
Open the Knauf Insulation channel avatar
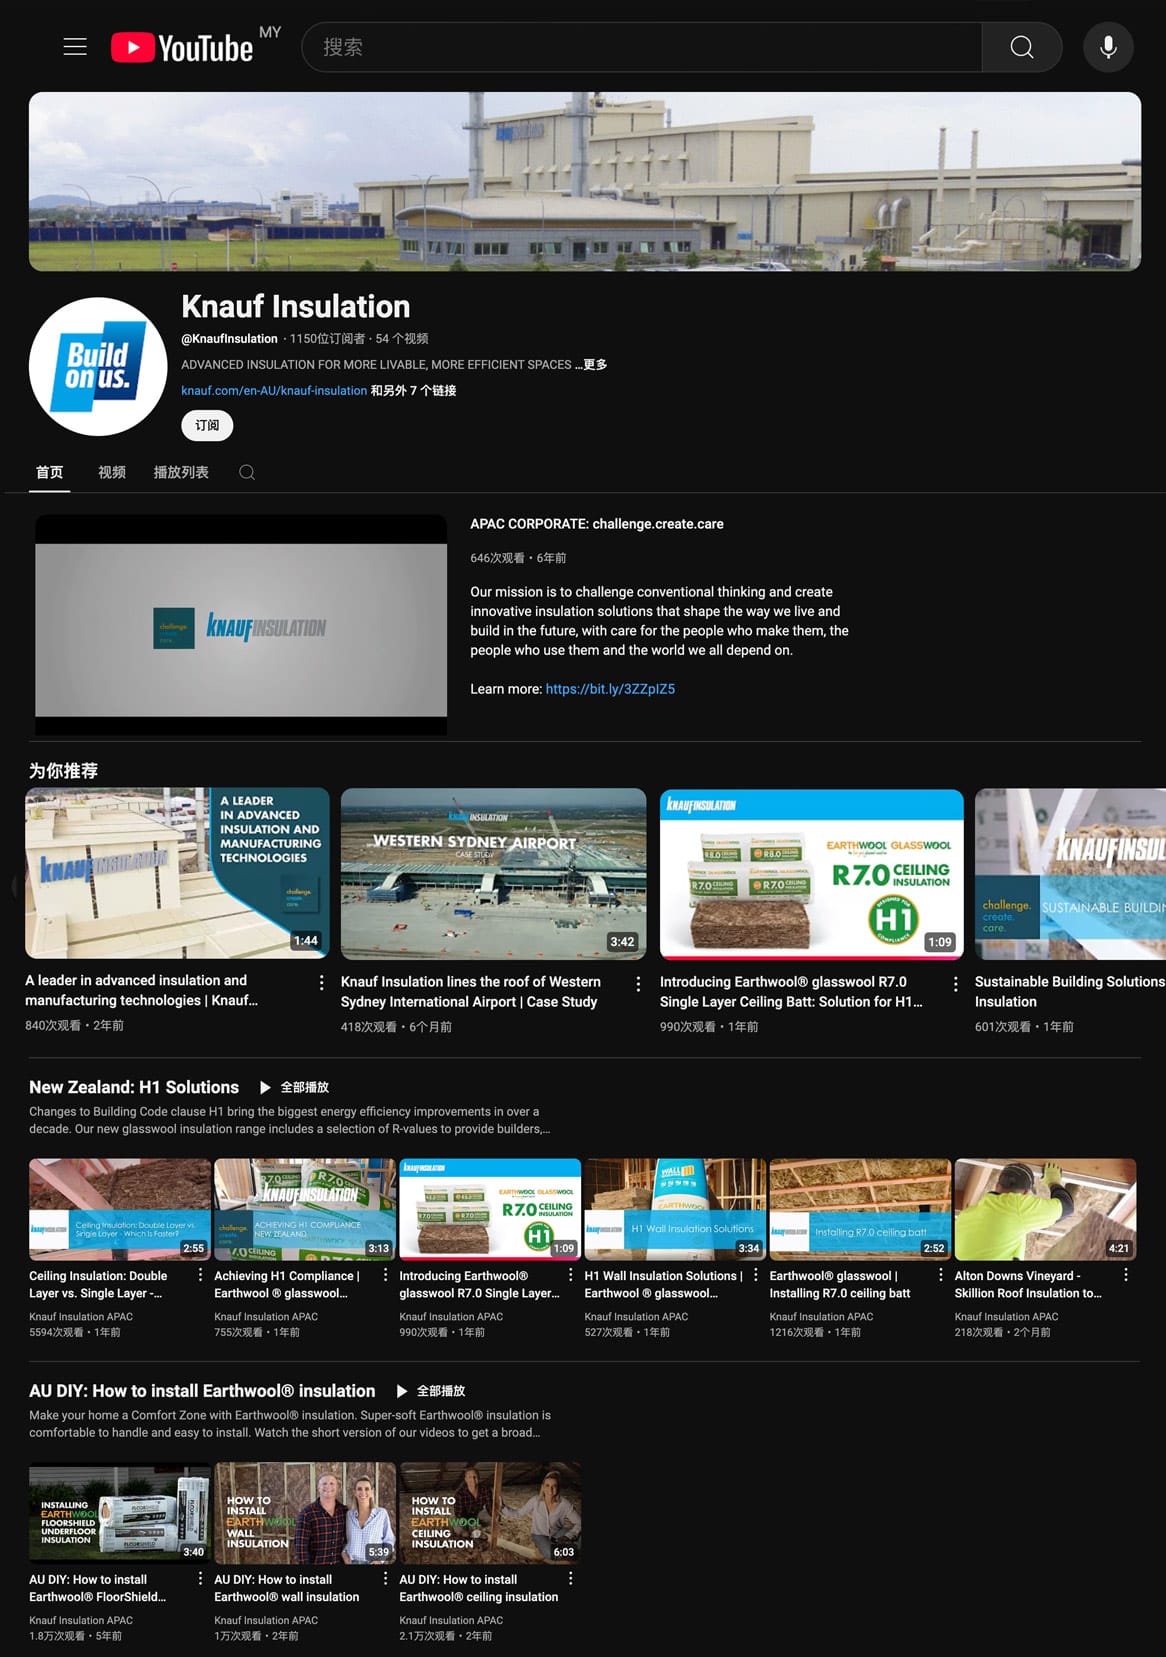coord(98,366)
